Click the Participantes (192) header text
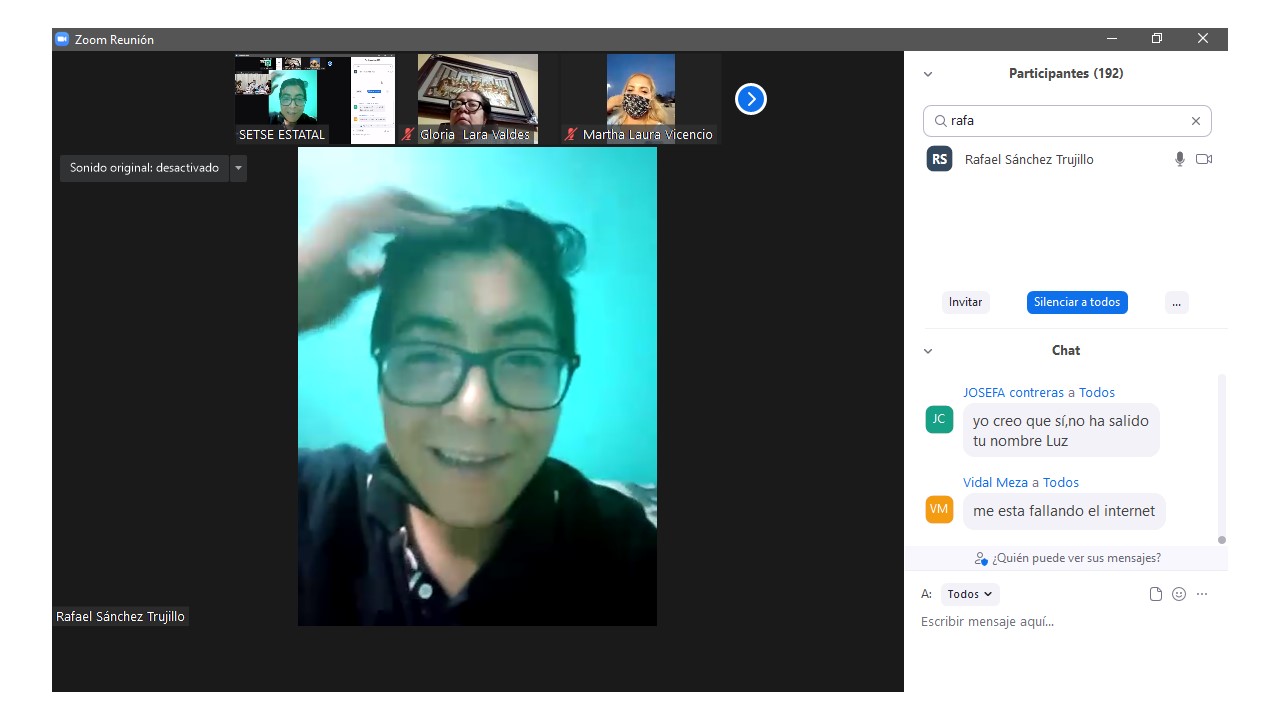The image size is (1280, 720). 1066,74
